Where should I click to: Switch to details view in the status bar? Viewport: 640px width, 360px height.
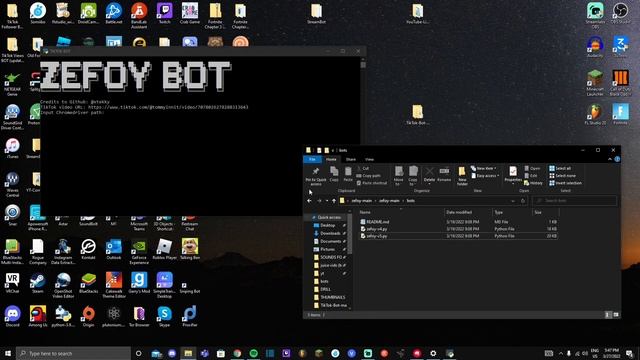(607, 315)
